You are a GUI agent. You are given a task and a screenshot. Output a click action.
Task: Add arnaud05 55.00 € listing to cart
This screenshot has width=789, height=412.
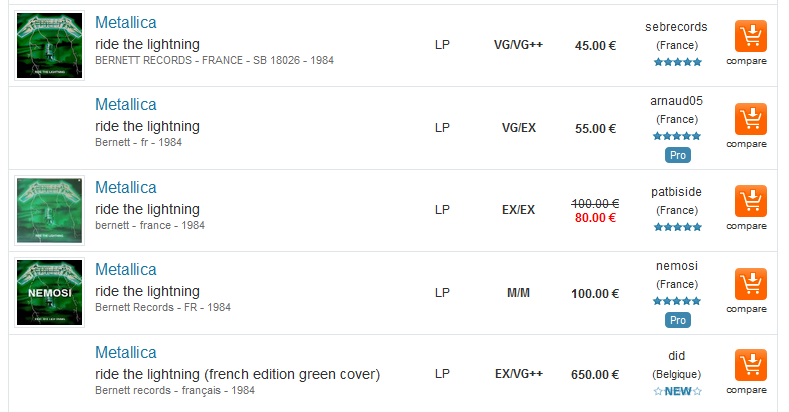click(x=751, y=119)
